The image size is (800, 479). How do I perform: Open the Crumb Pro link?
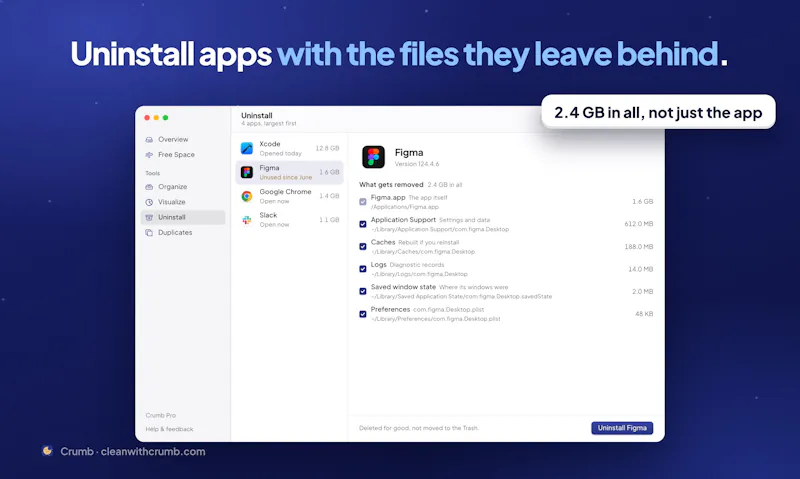(x=161, y=415)
